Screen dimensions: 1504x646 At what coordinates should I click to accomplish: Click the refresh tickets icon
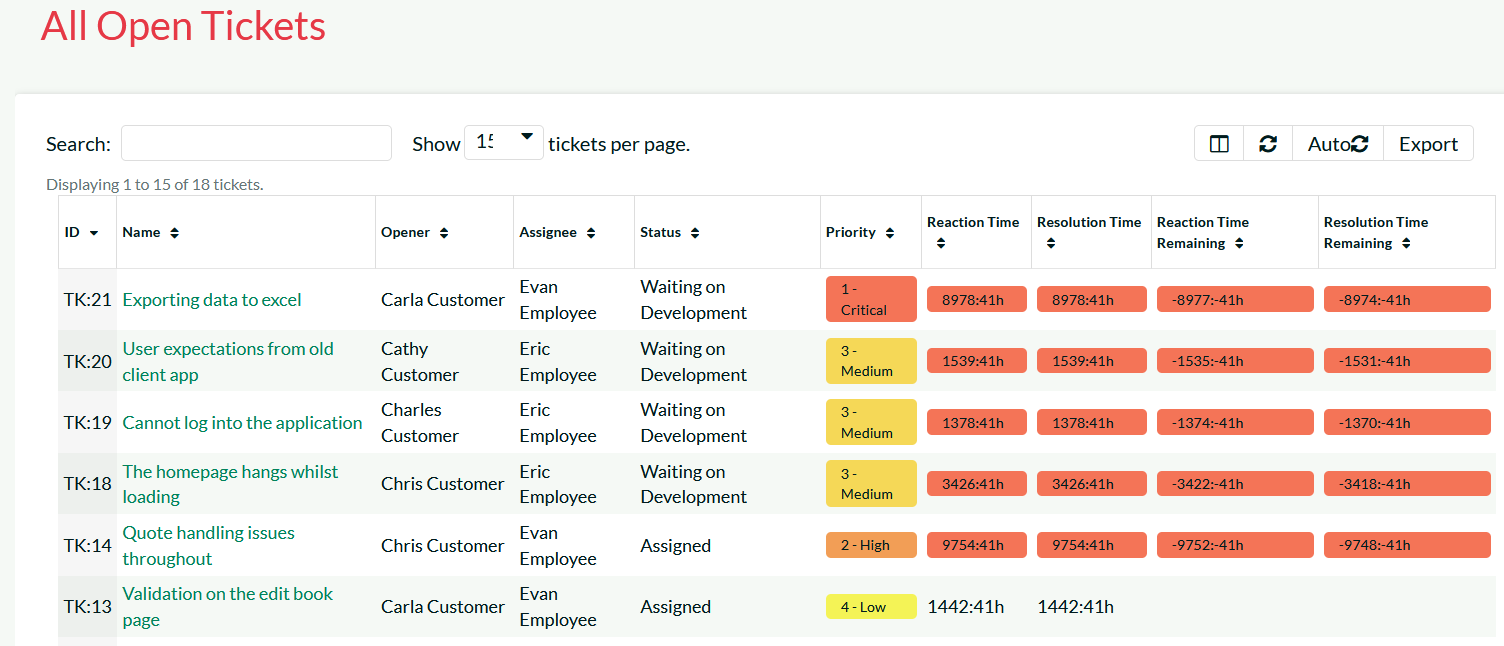point(1268,144)
